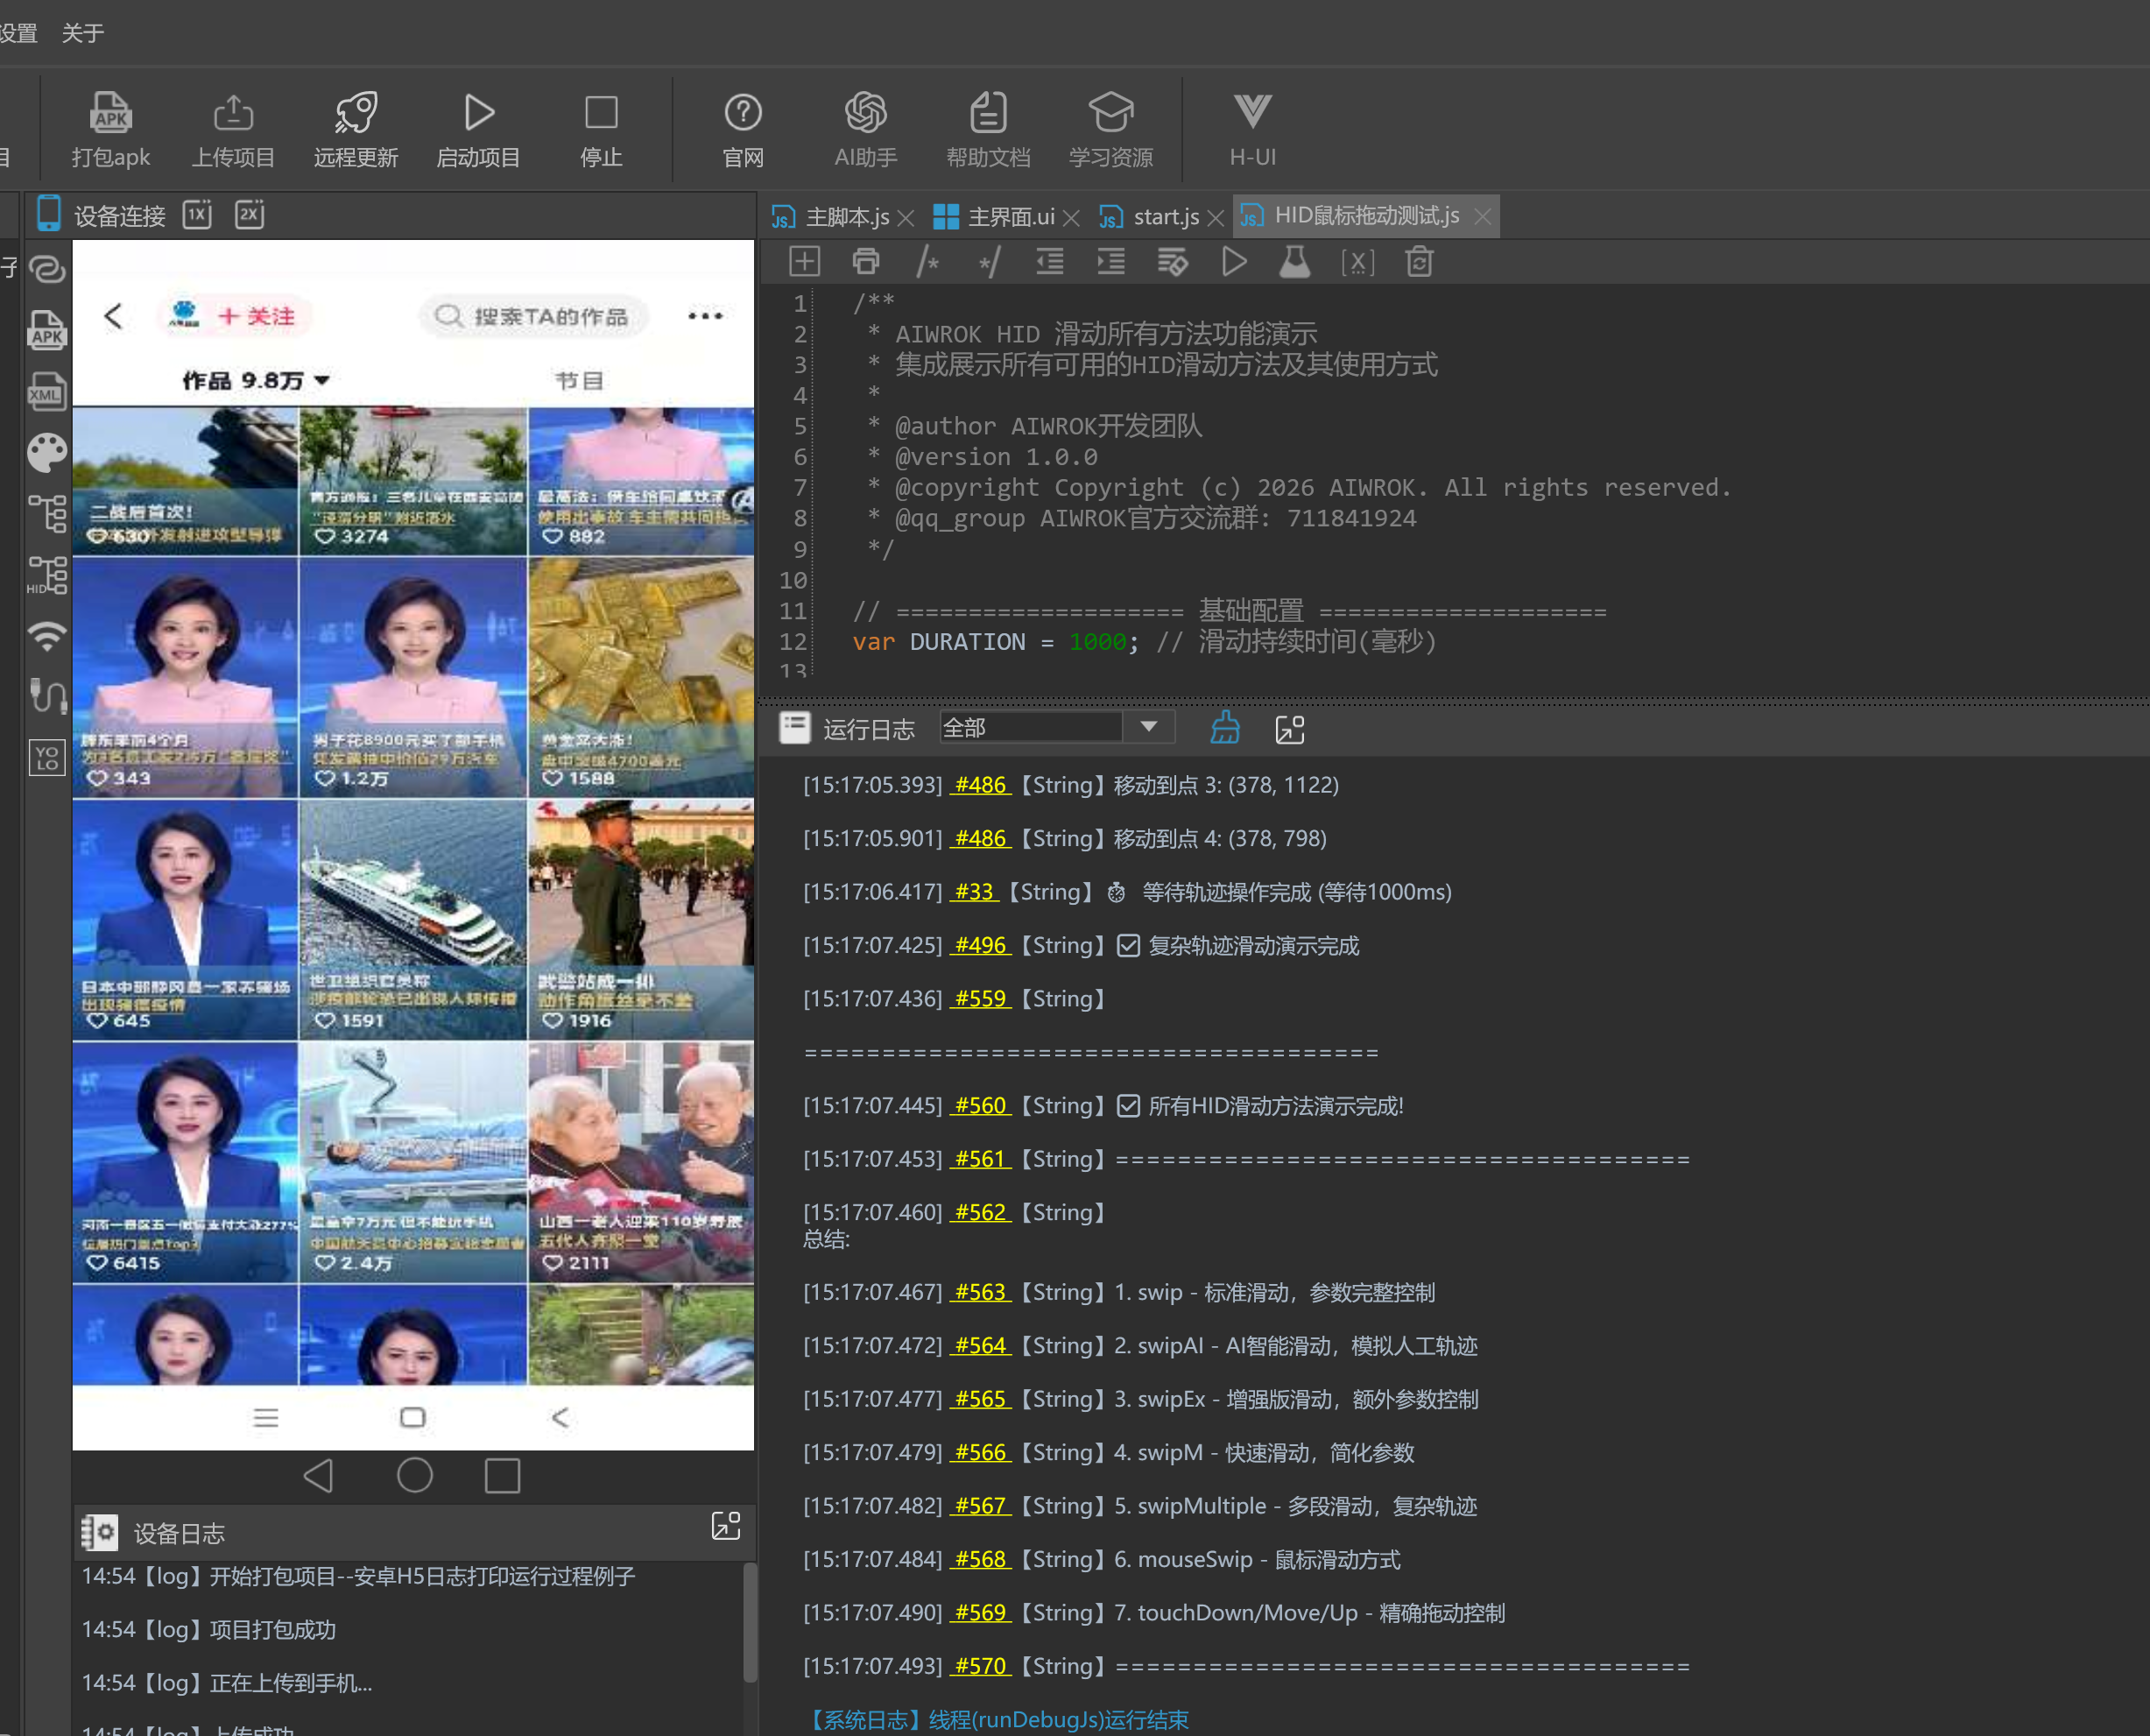2150x1736 pixels.
Task: Click the flask test icon
Action: pos(1295,262)
